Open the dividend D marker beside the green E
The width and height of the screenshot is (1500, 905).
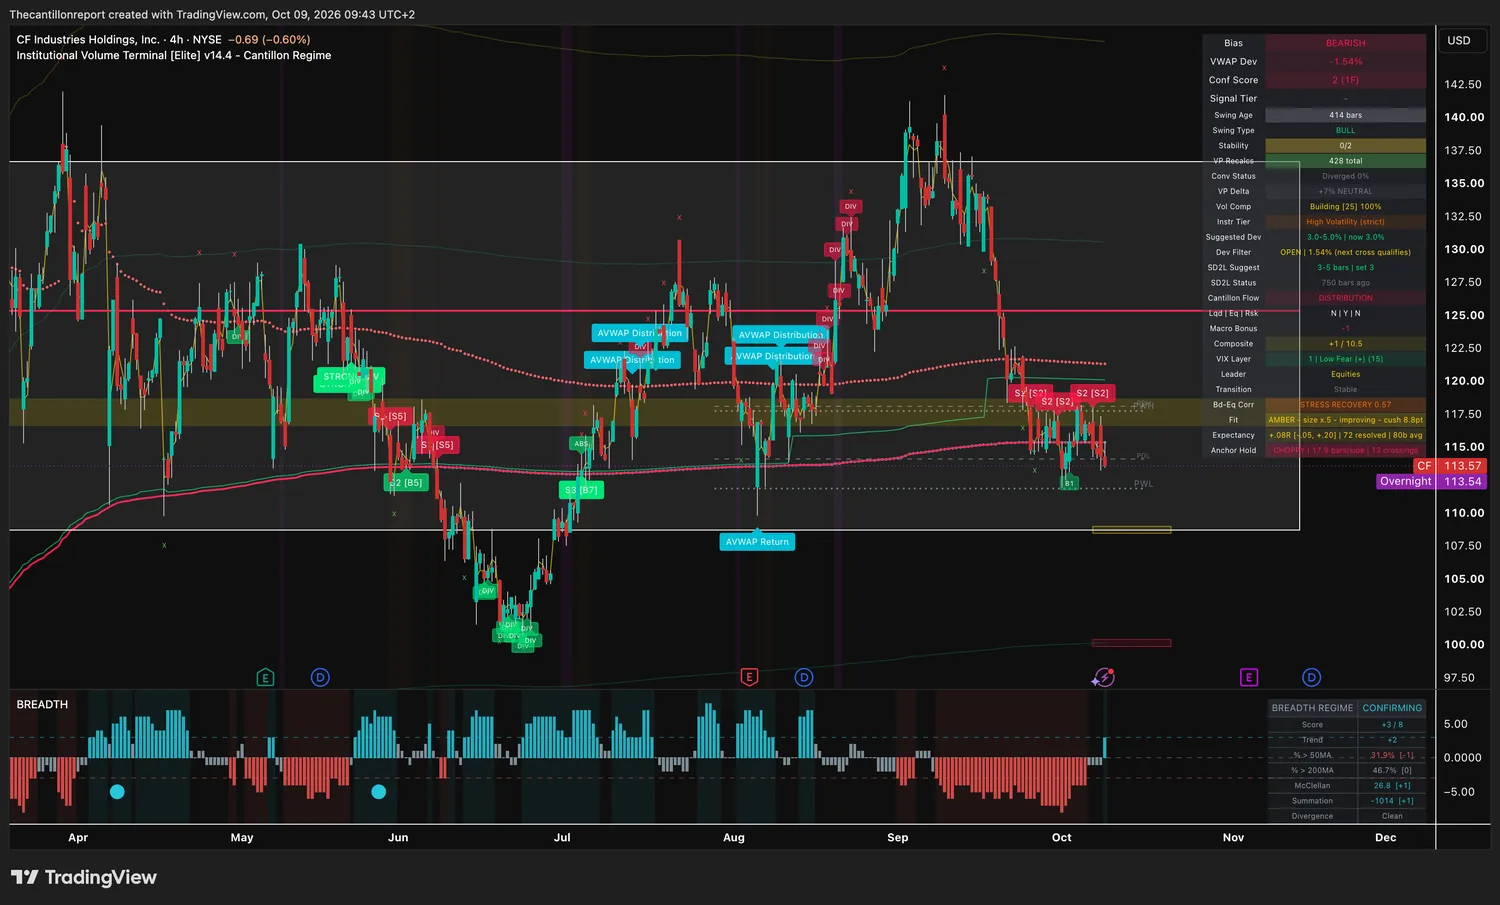click(x=320, y=677)
